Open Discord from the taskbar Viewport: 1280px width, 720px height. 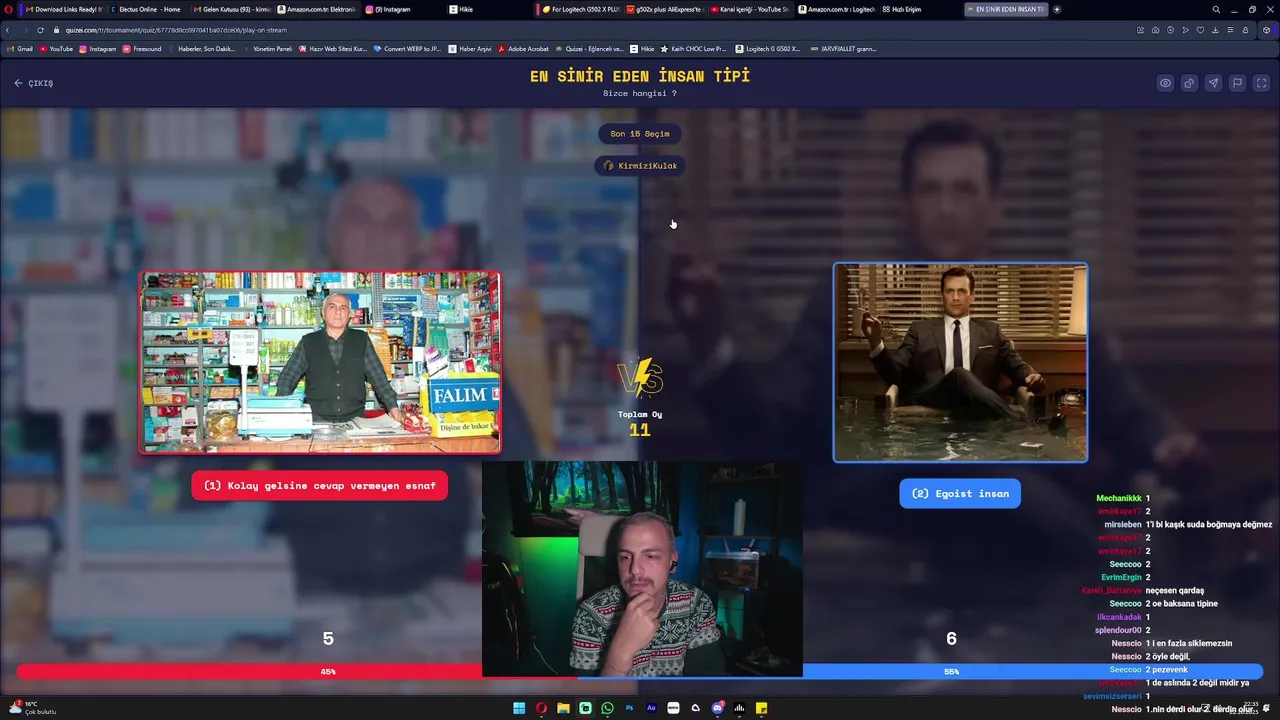coord(717,708)
